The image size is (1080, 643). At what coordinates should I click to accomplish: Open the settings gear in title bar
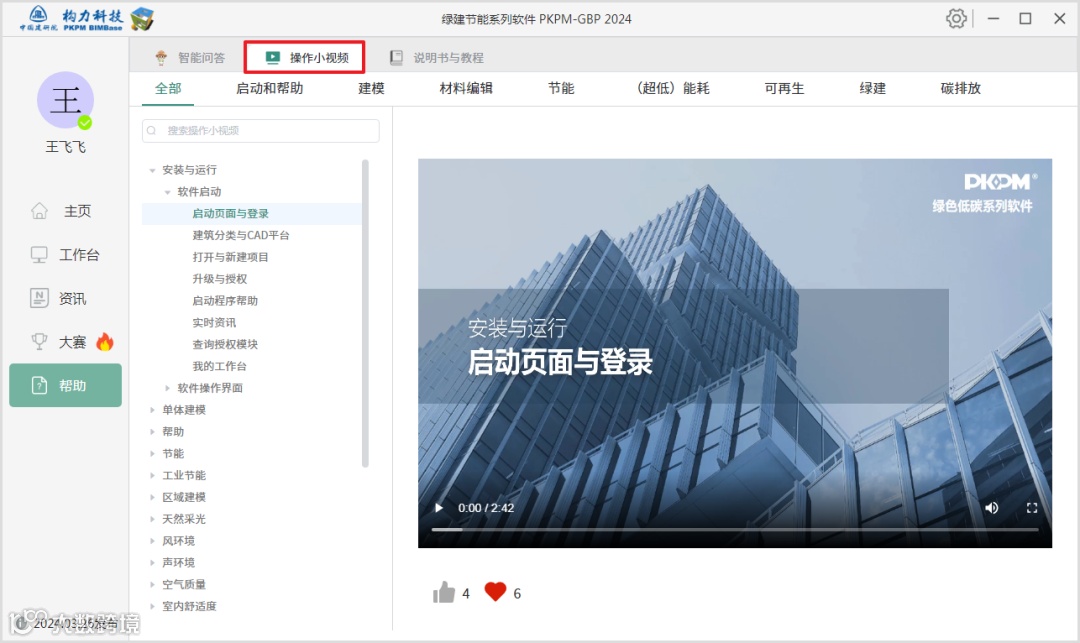click(956, 19)
